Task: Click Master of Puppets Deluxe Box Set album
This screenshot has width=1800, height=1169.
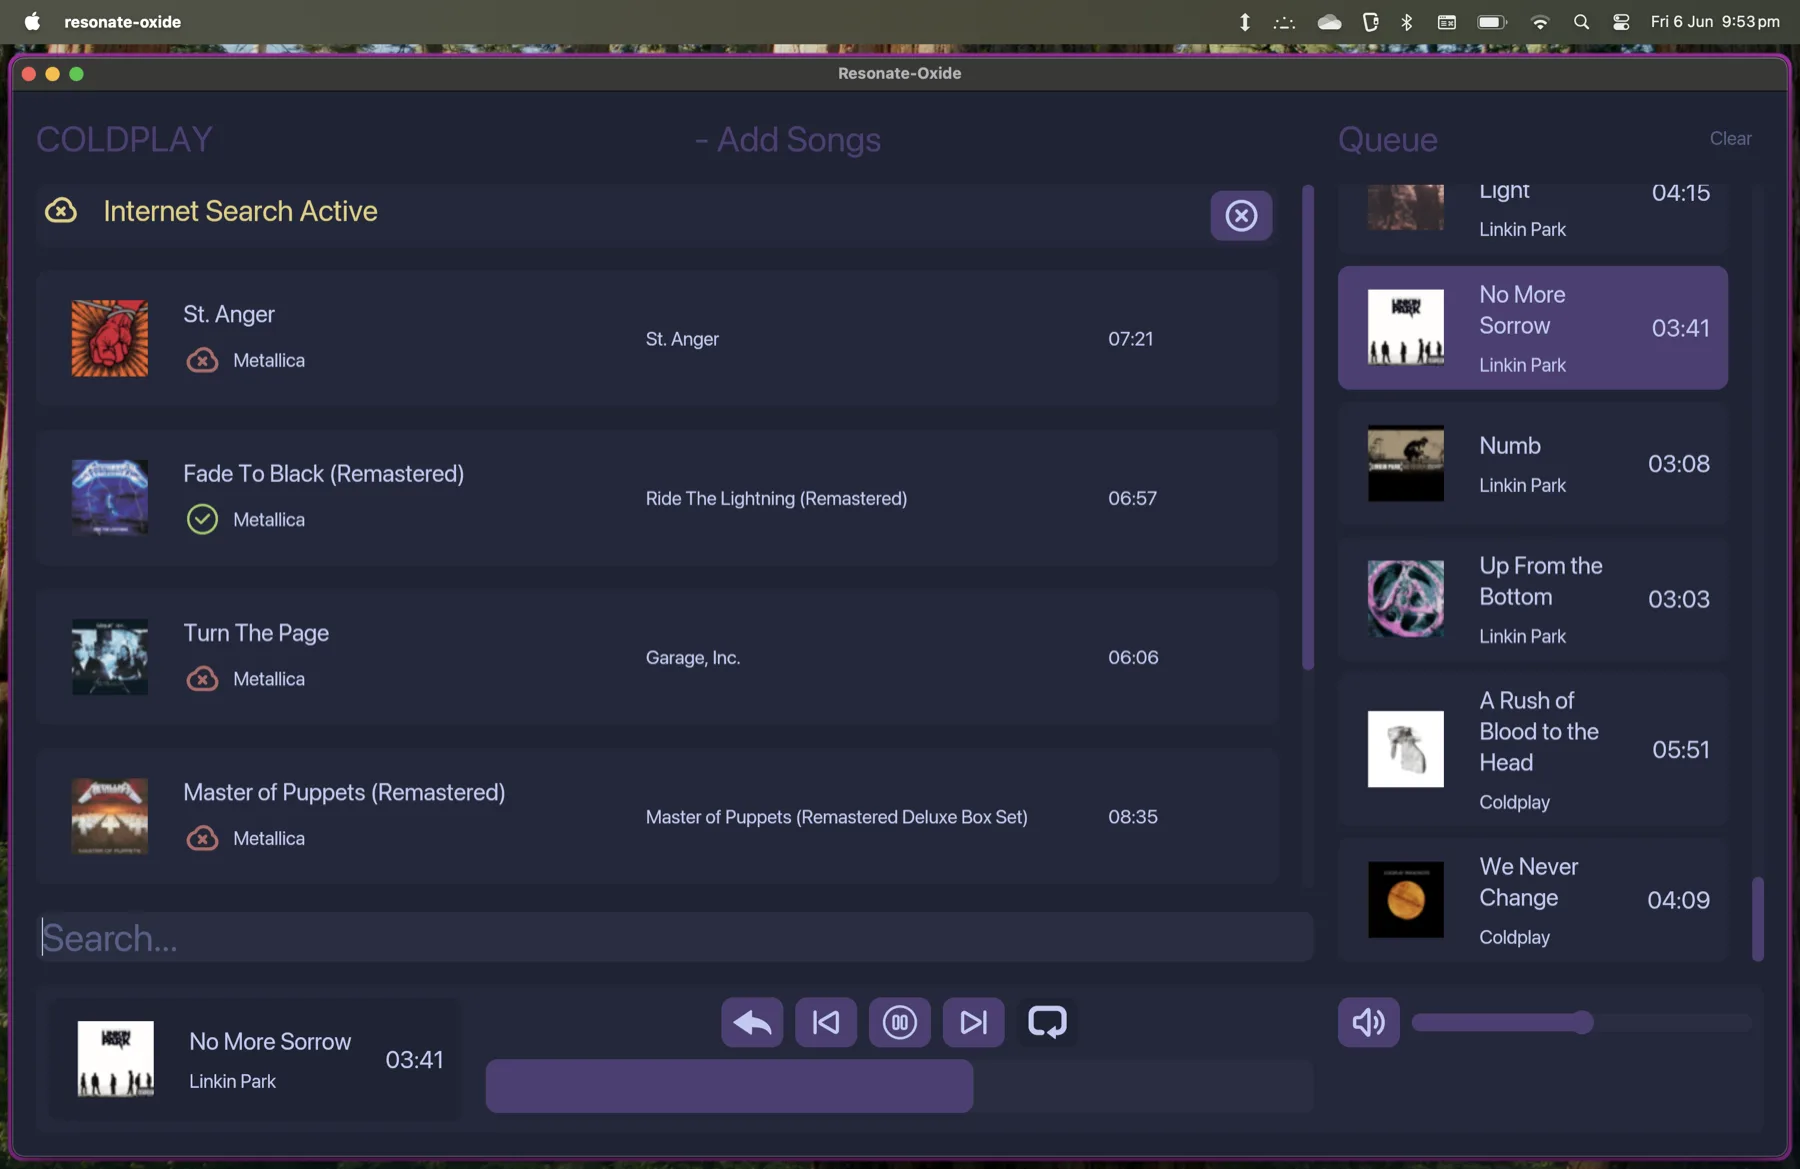Action: tap(837, 817)
